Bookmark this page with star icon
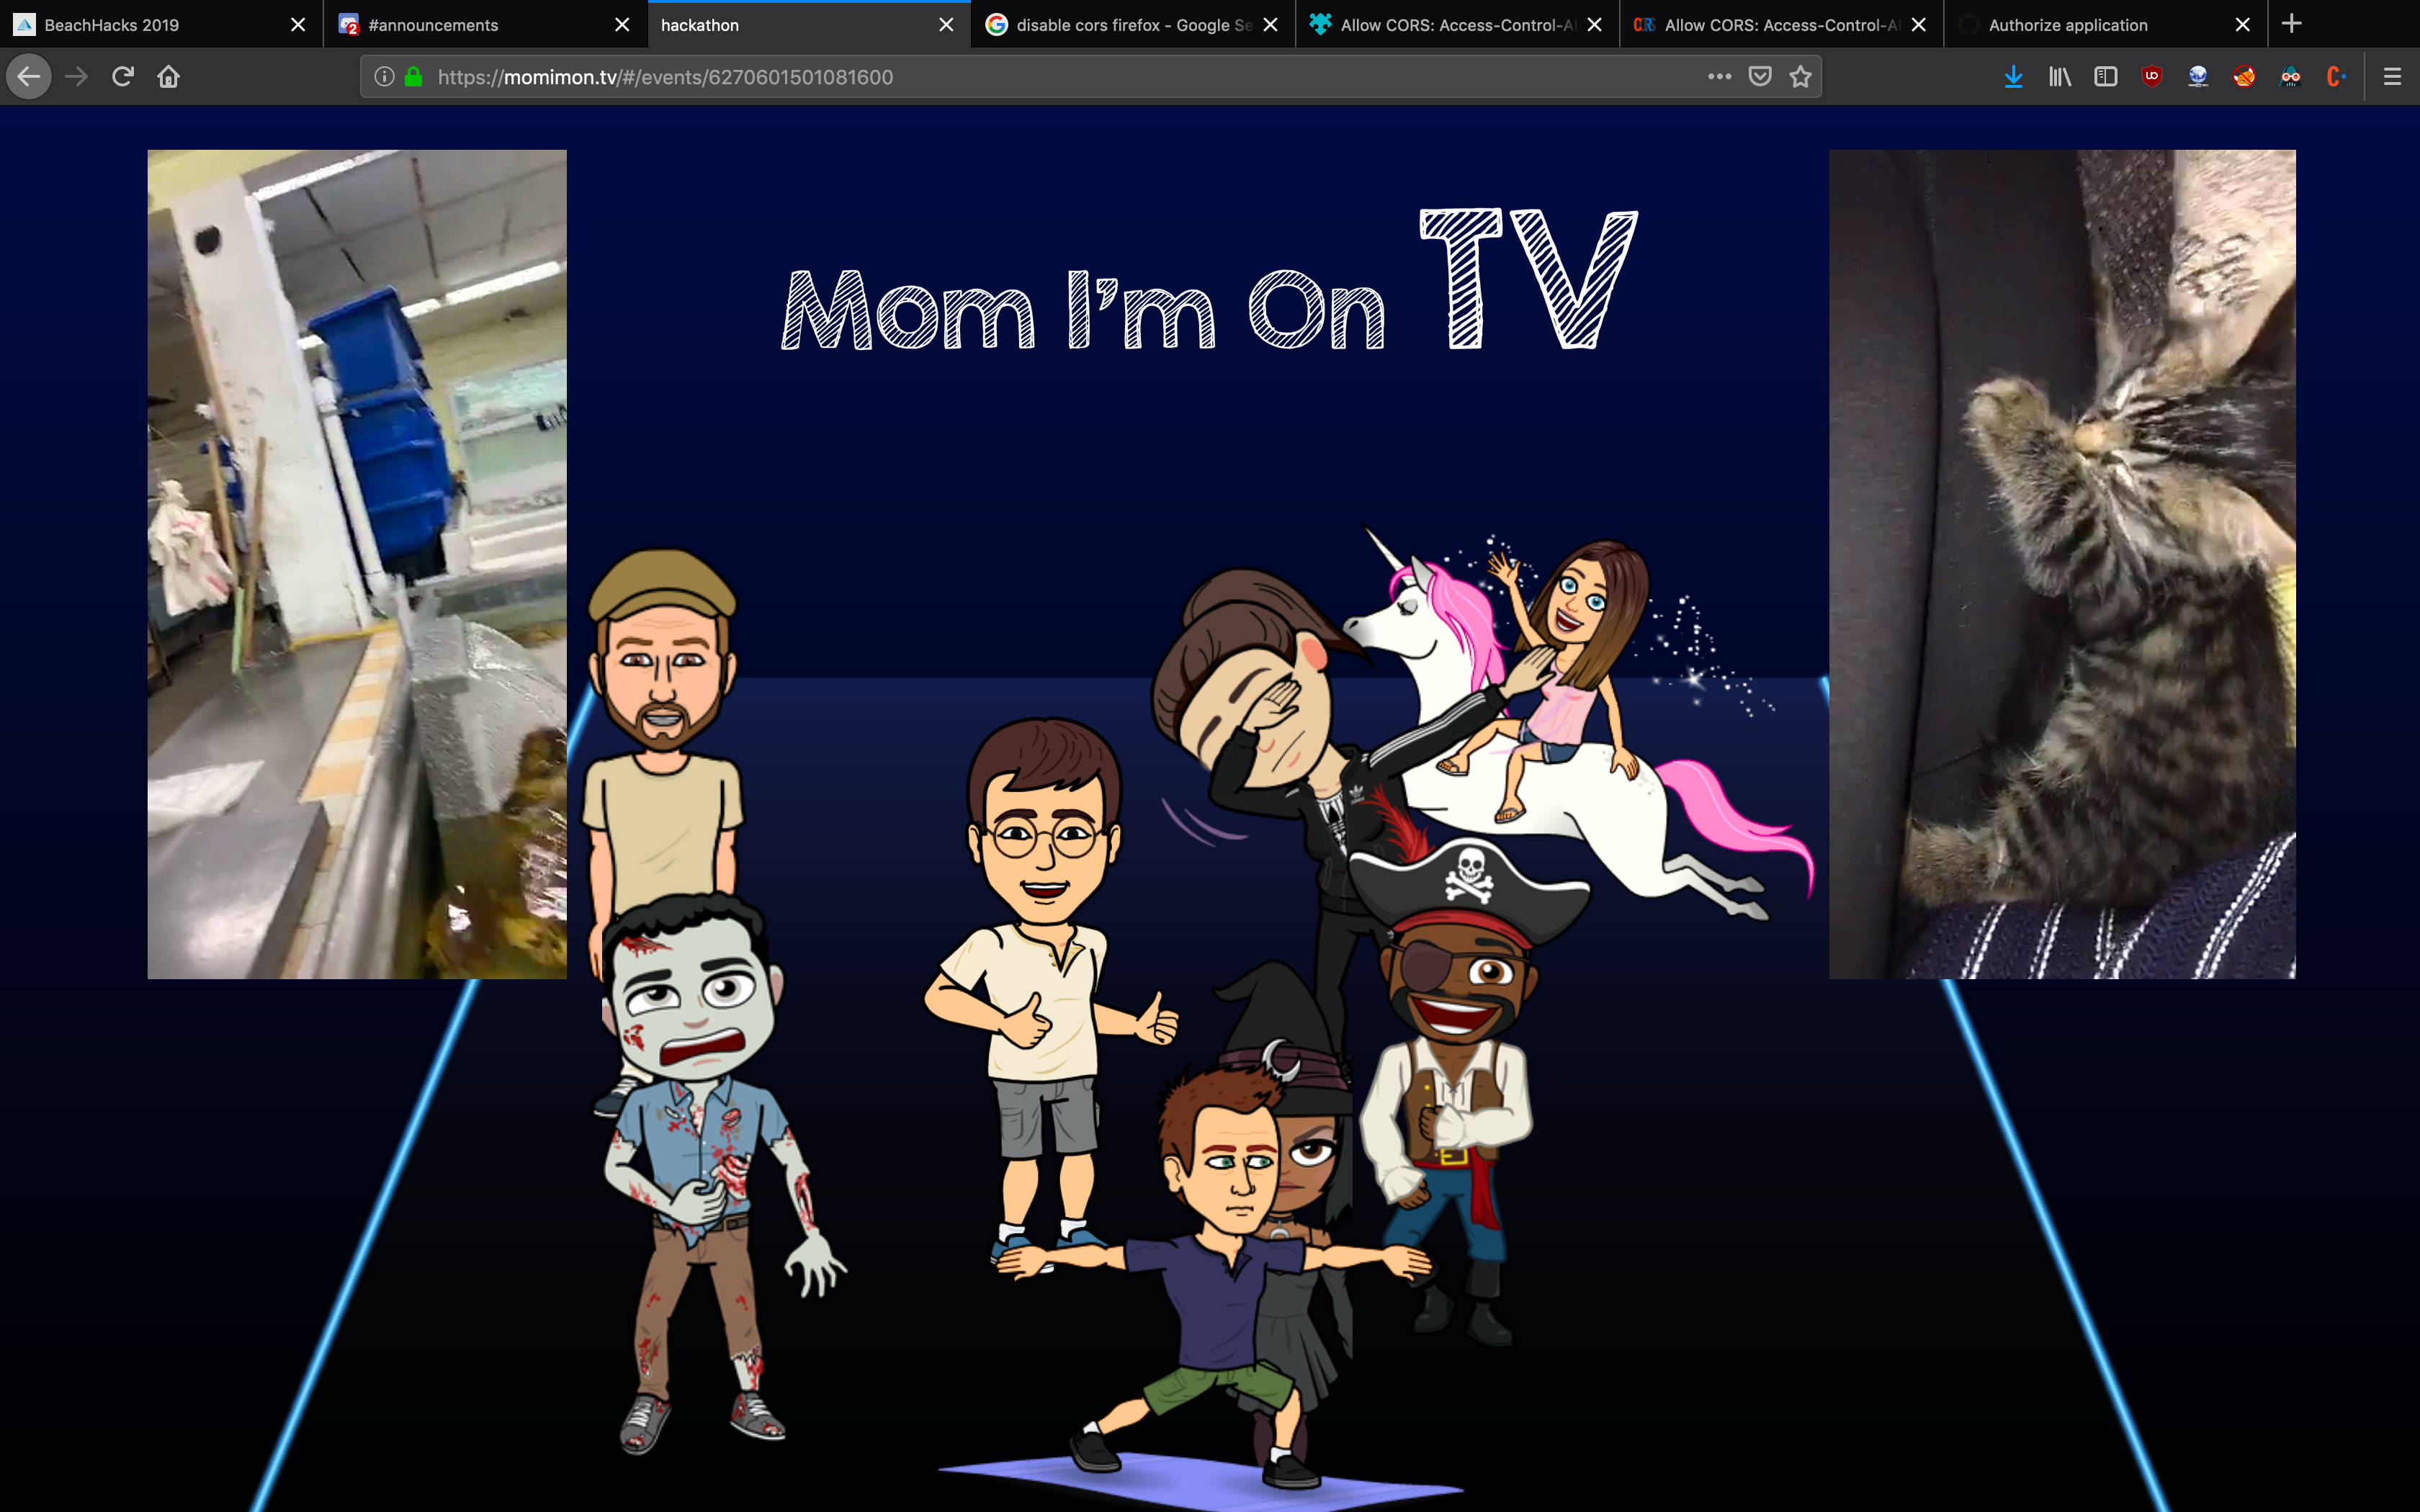 pos(1800,77)
